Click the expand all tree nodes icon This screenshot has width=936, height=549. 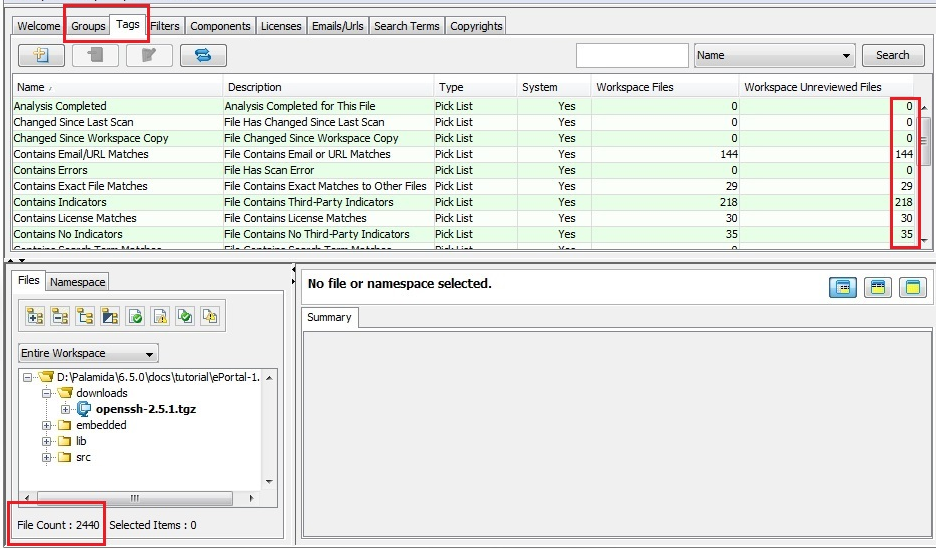(35, 316)
